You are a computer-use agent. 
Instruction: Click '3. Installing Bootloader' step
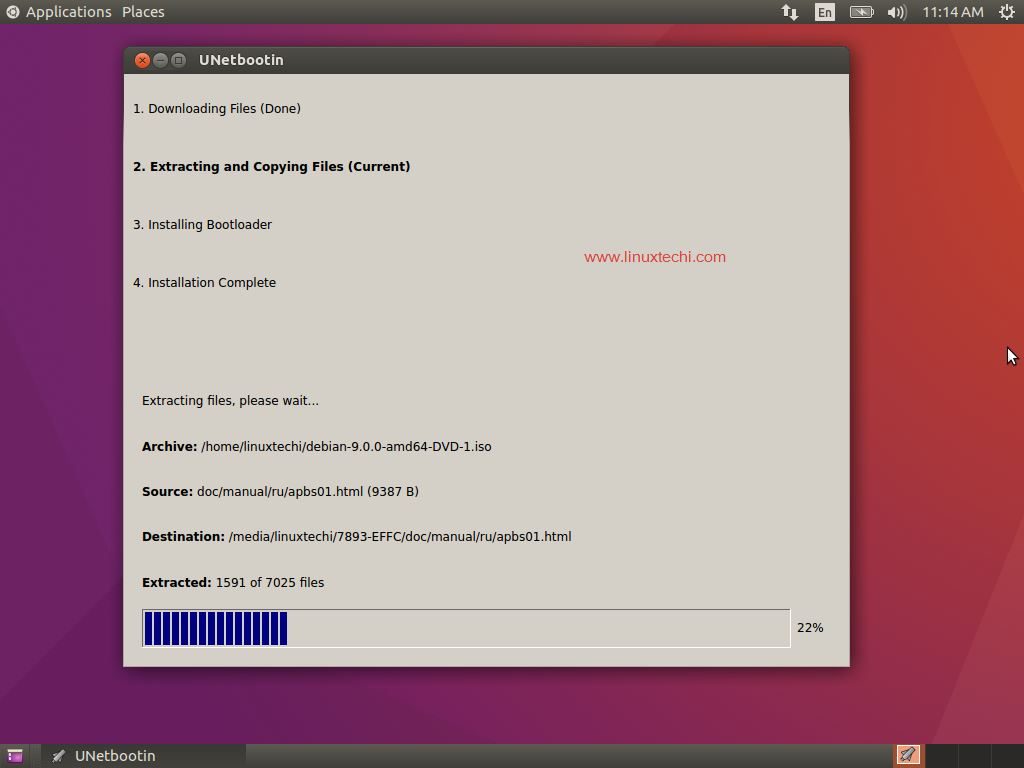pyautogui.click(x=202, y=225)
